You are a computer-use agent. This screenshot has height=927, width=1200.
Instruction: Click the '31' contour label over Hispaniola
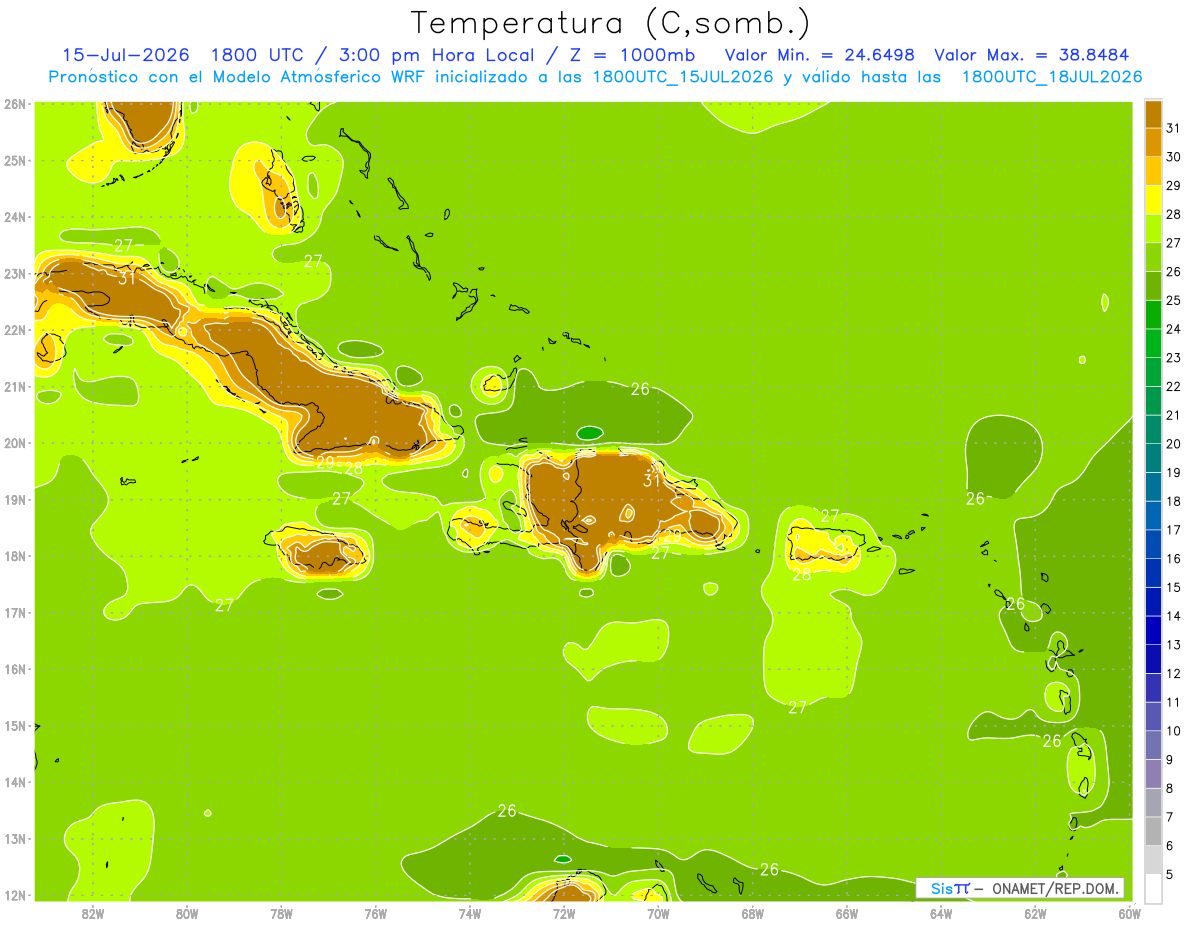coord(652,480)
